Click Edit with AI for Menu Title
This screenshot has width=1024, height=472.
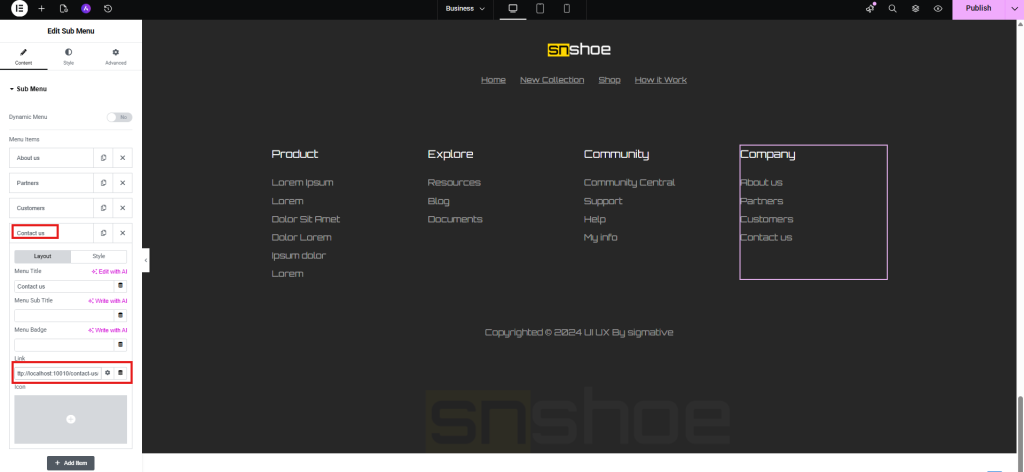pyautogui.click(x=109, y=271)
